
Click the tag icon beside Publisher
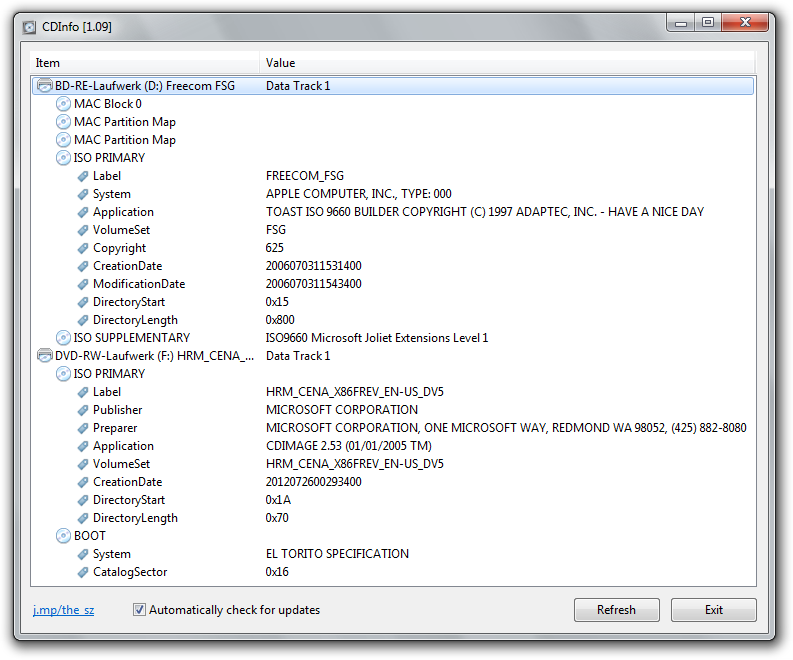pos(82,410)
